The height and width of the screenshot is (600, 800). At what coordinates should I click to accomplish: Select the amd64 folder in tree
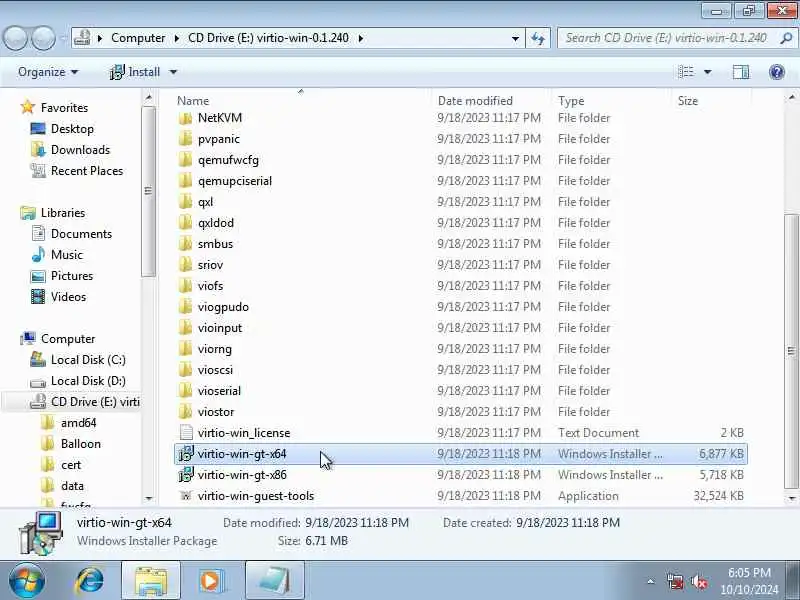point(79,422)
